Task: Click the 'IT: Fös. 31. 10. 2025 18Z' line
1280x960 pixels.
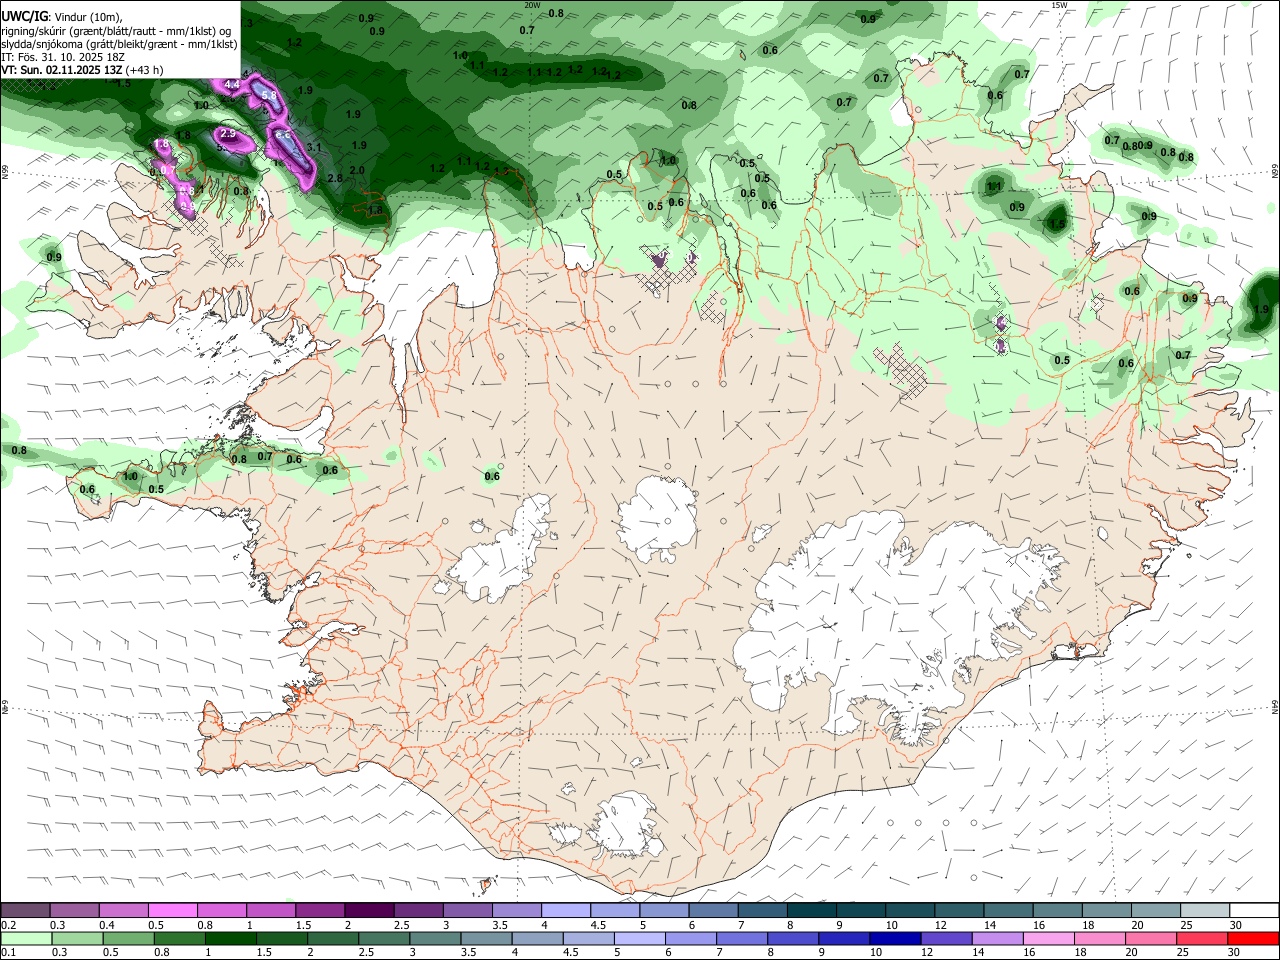Action: click(63, 57)
